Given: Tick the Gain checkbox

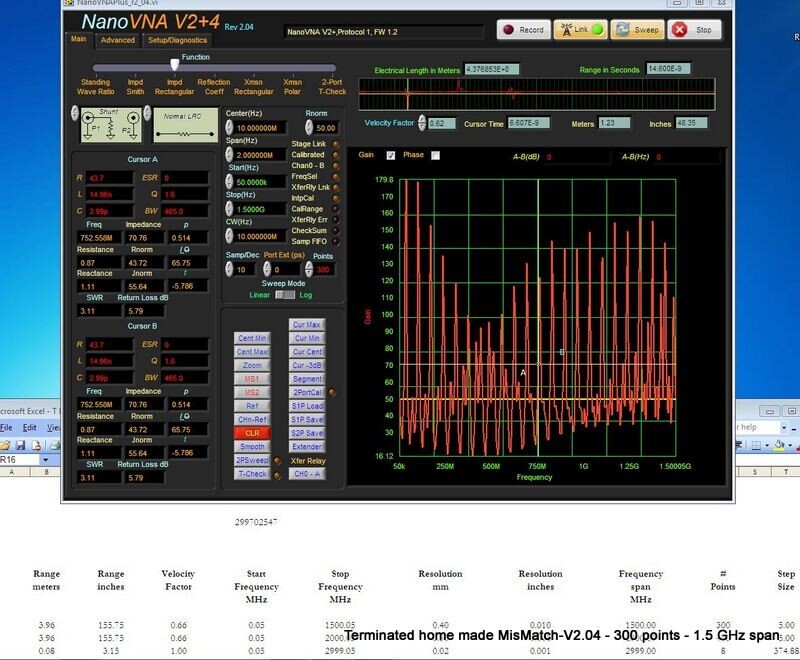Looking at the screenshot, I should point(391,156).
